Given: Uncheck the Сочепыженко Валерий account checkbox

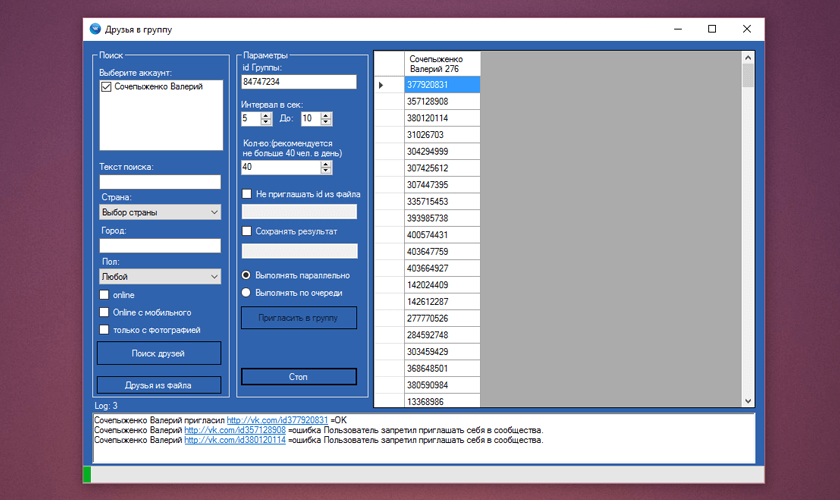Looking at the screenshot, I should pyautogui.click(x=106, y=87).
